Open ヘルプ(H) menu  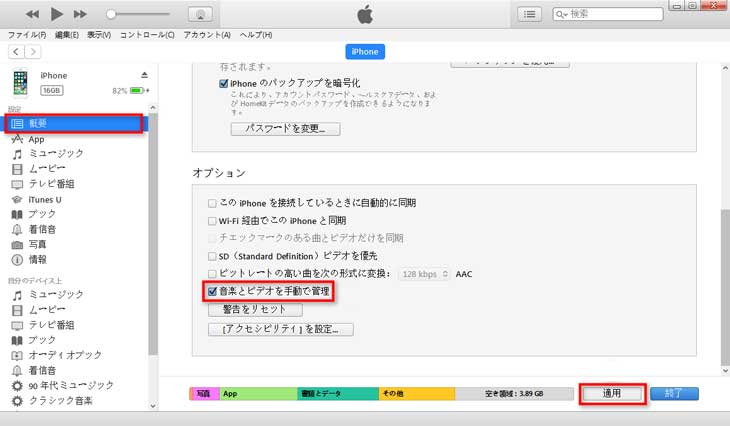(256, 35)
